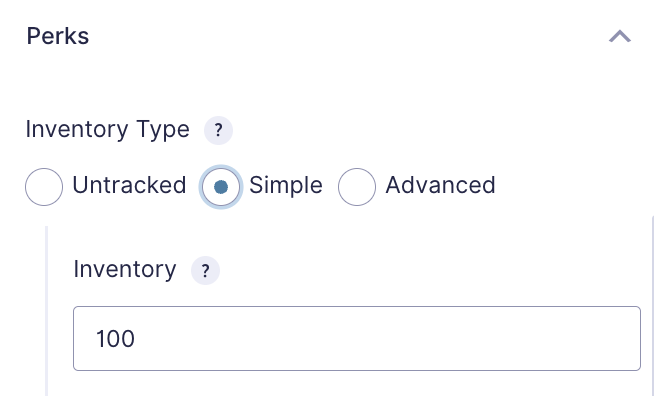Click question mark beside Inventory Type
This screenshot has height=396, width=654.
pyautogui.click(x=218, y=130)
